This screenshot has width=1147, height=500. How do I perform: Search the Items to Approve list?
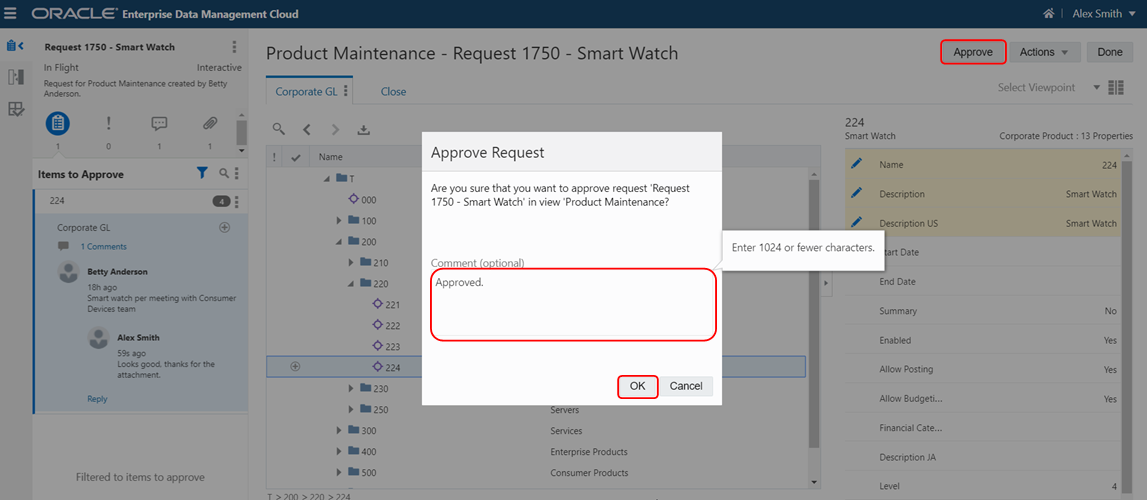[224, 173]
